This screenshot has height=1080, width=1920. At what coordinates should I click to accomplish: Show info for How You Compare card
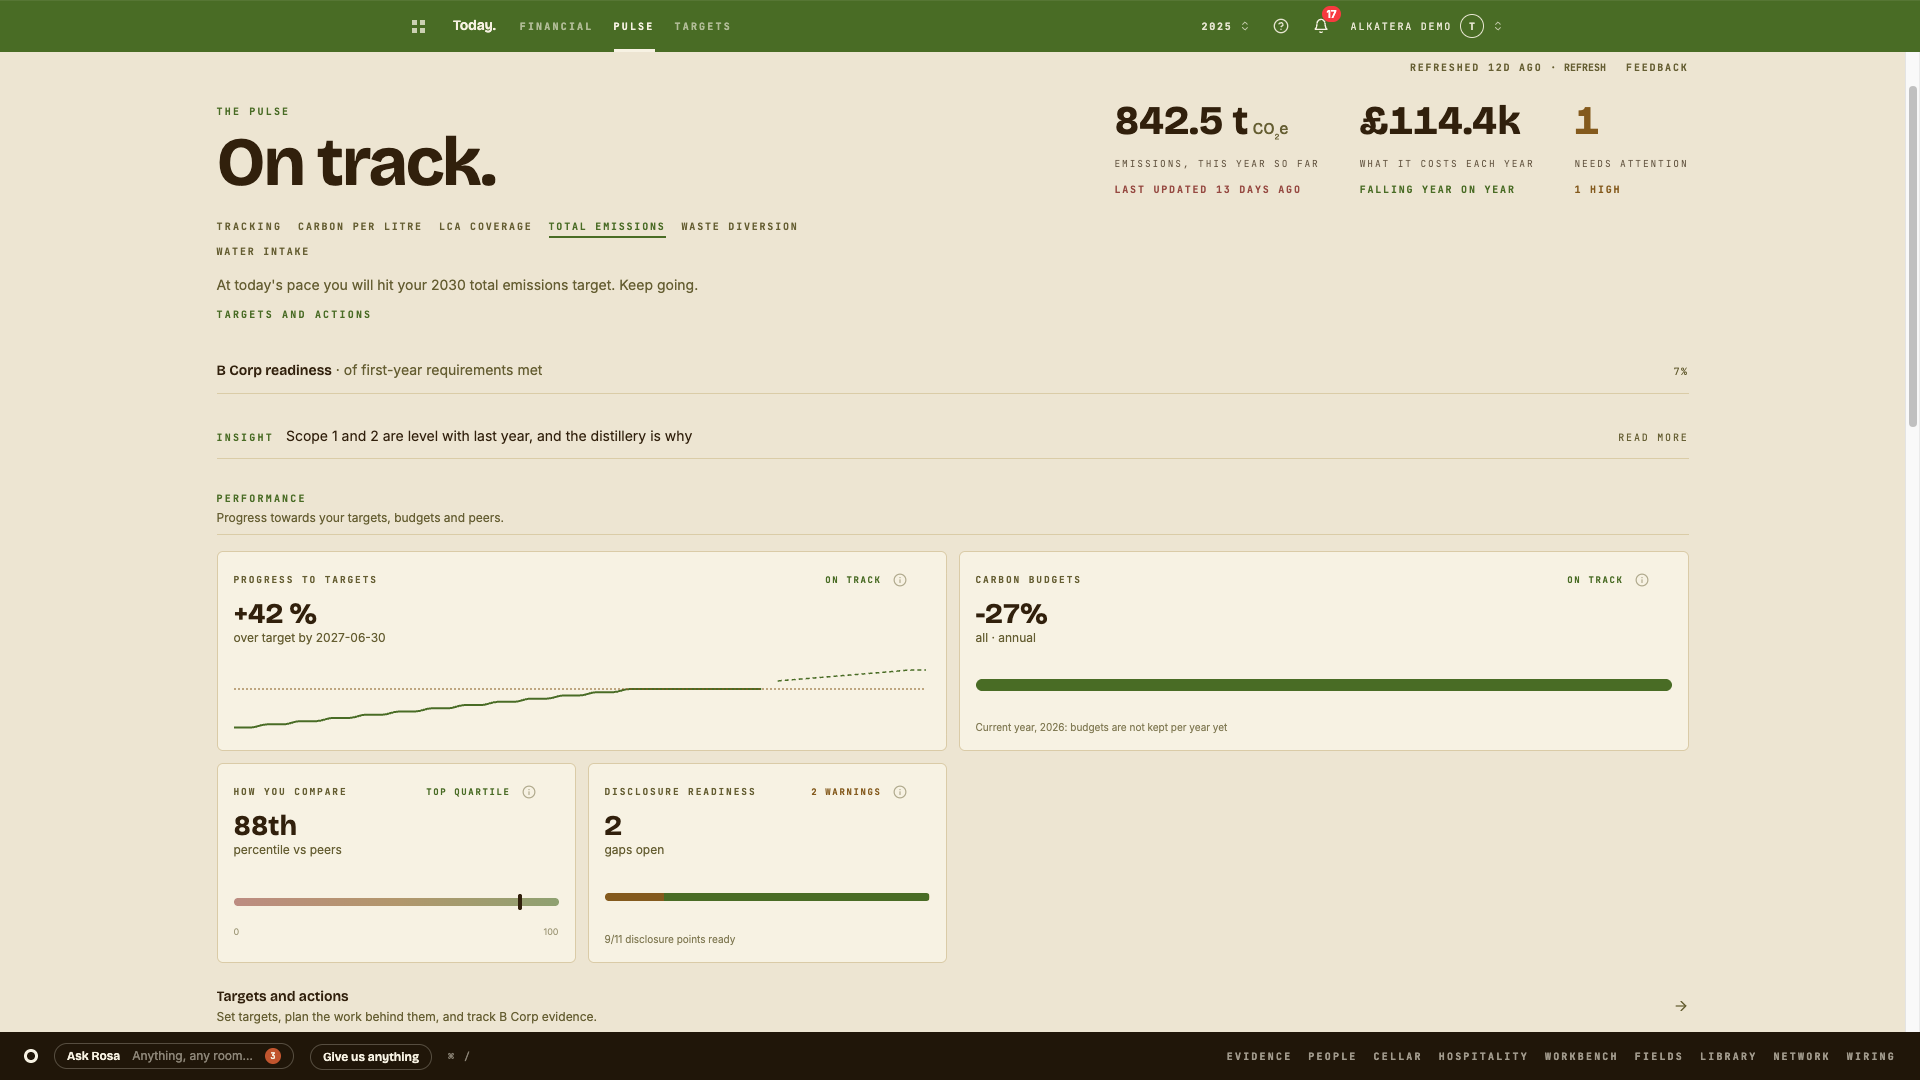(529, 792)
